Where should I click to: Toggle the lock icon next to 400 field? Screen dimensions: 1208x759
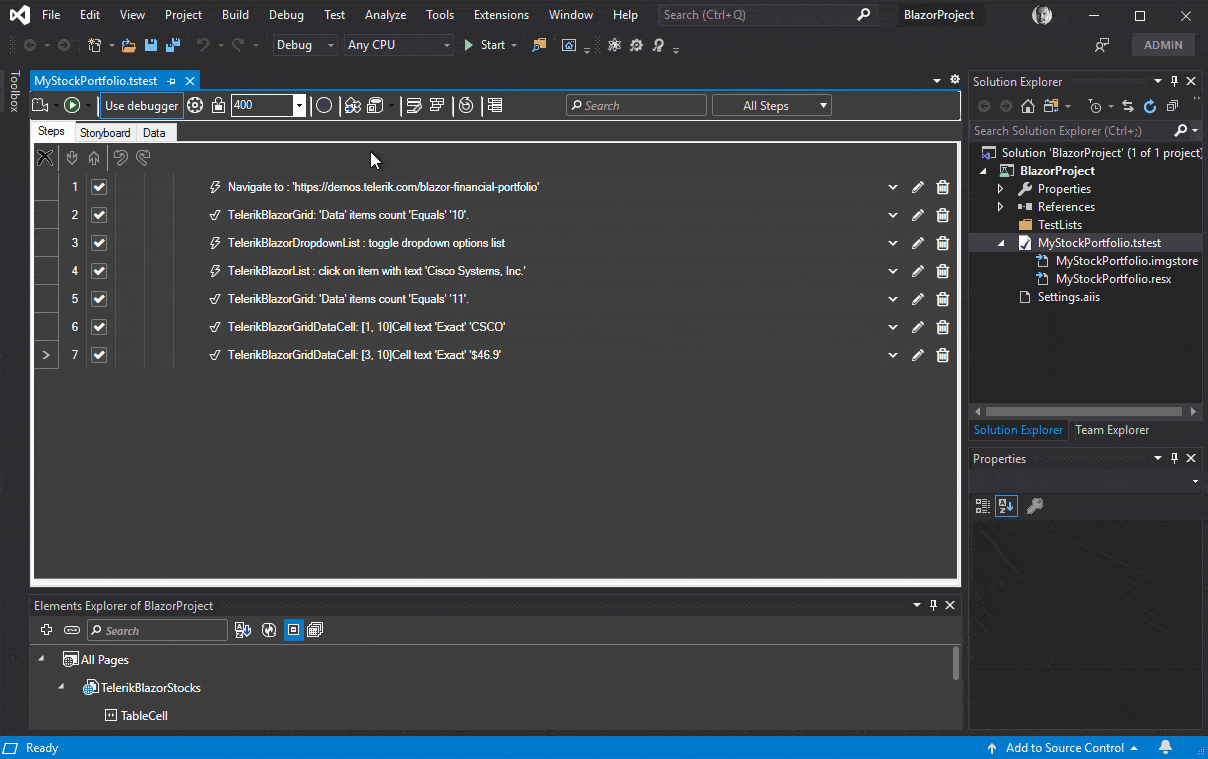click(218, 105)
